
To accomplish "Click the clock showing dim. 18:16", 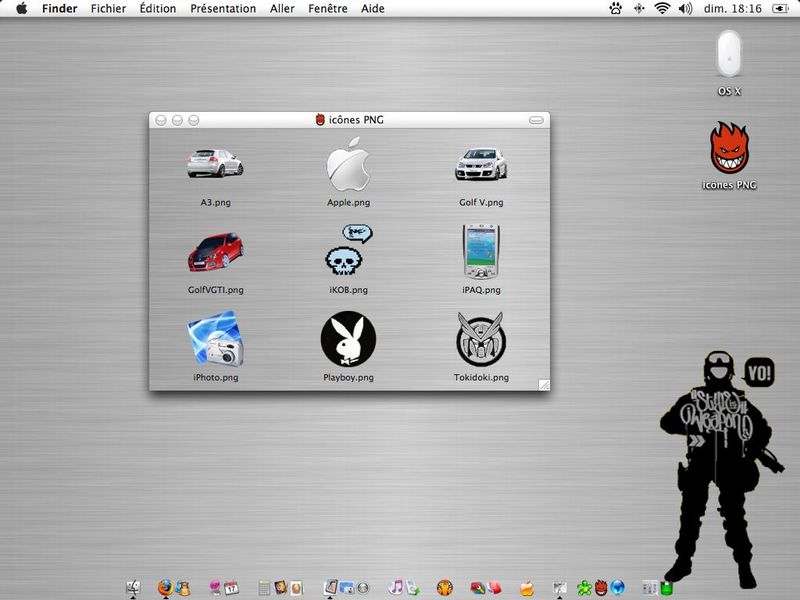I will coord(733,9).
